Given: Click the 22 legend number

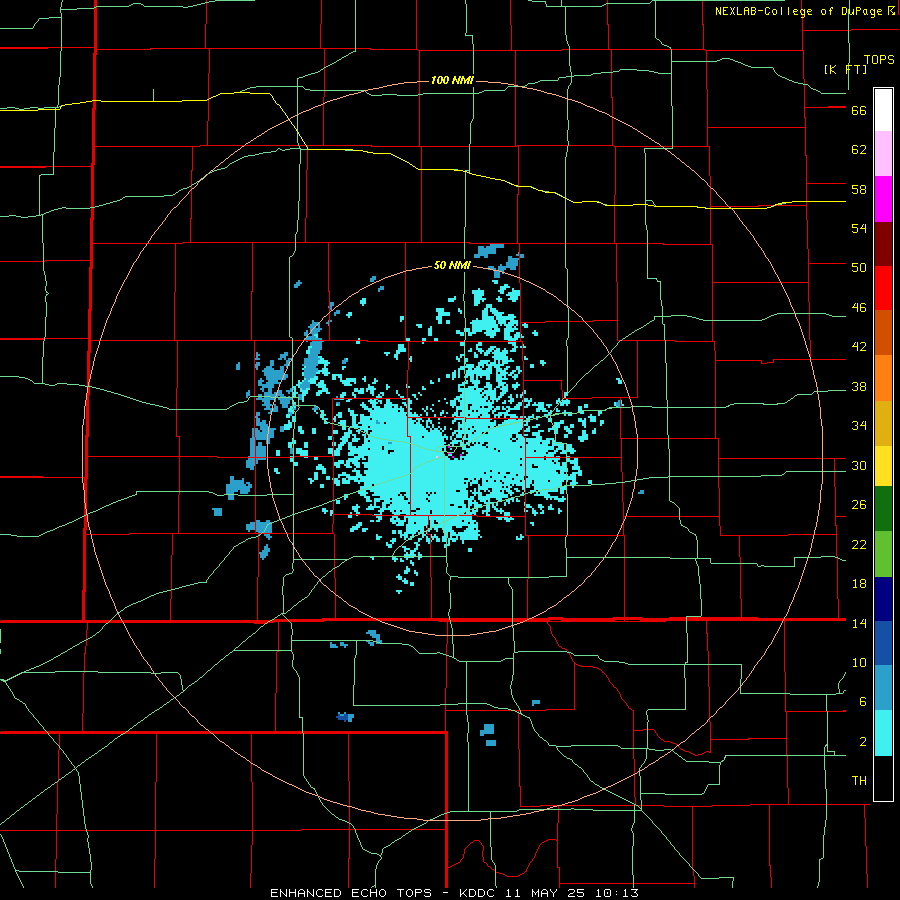Looking at the screenshot, I should pos(859,544).
